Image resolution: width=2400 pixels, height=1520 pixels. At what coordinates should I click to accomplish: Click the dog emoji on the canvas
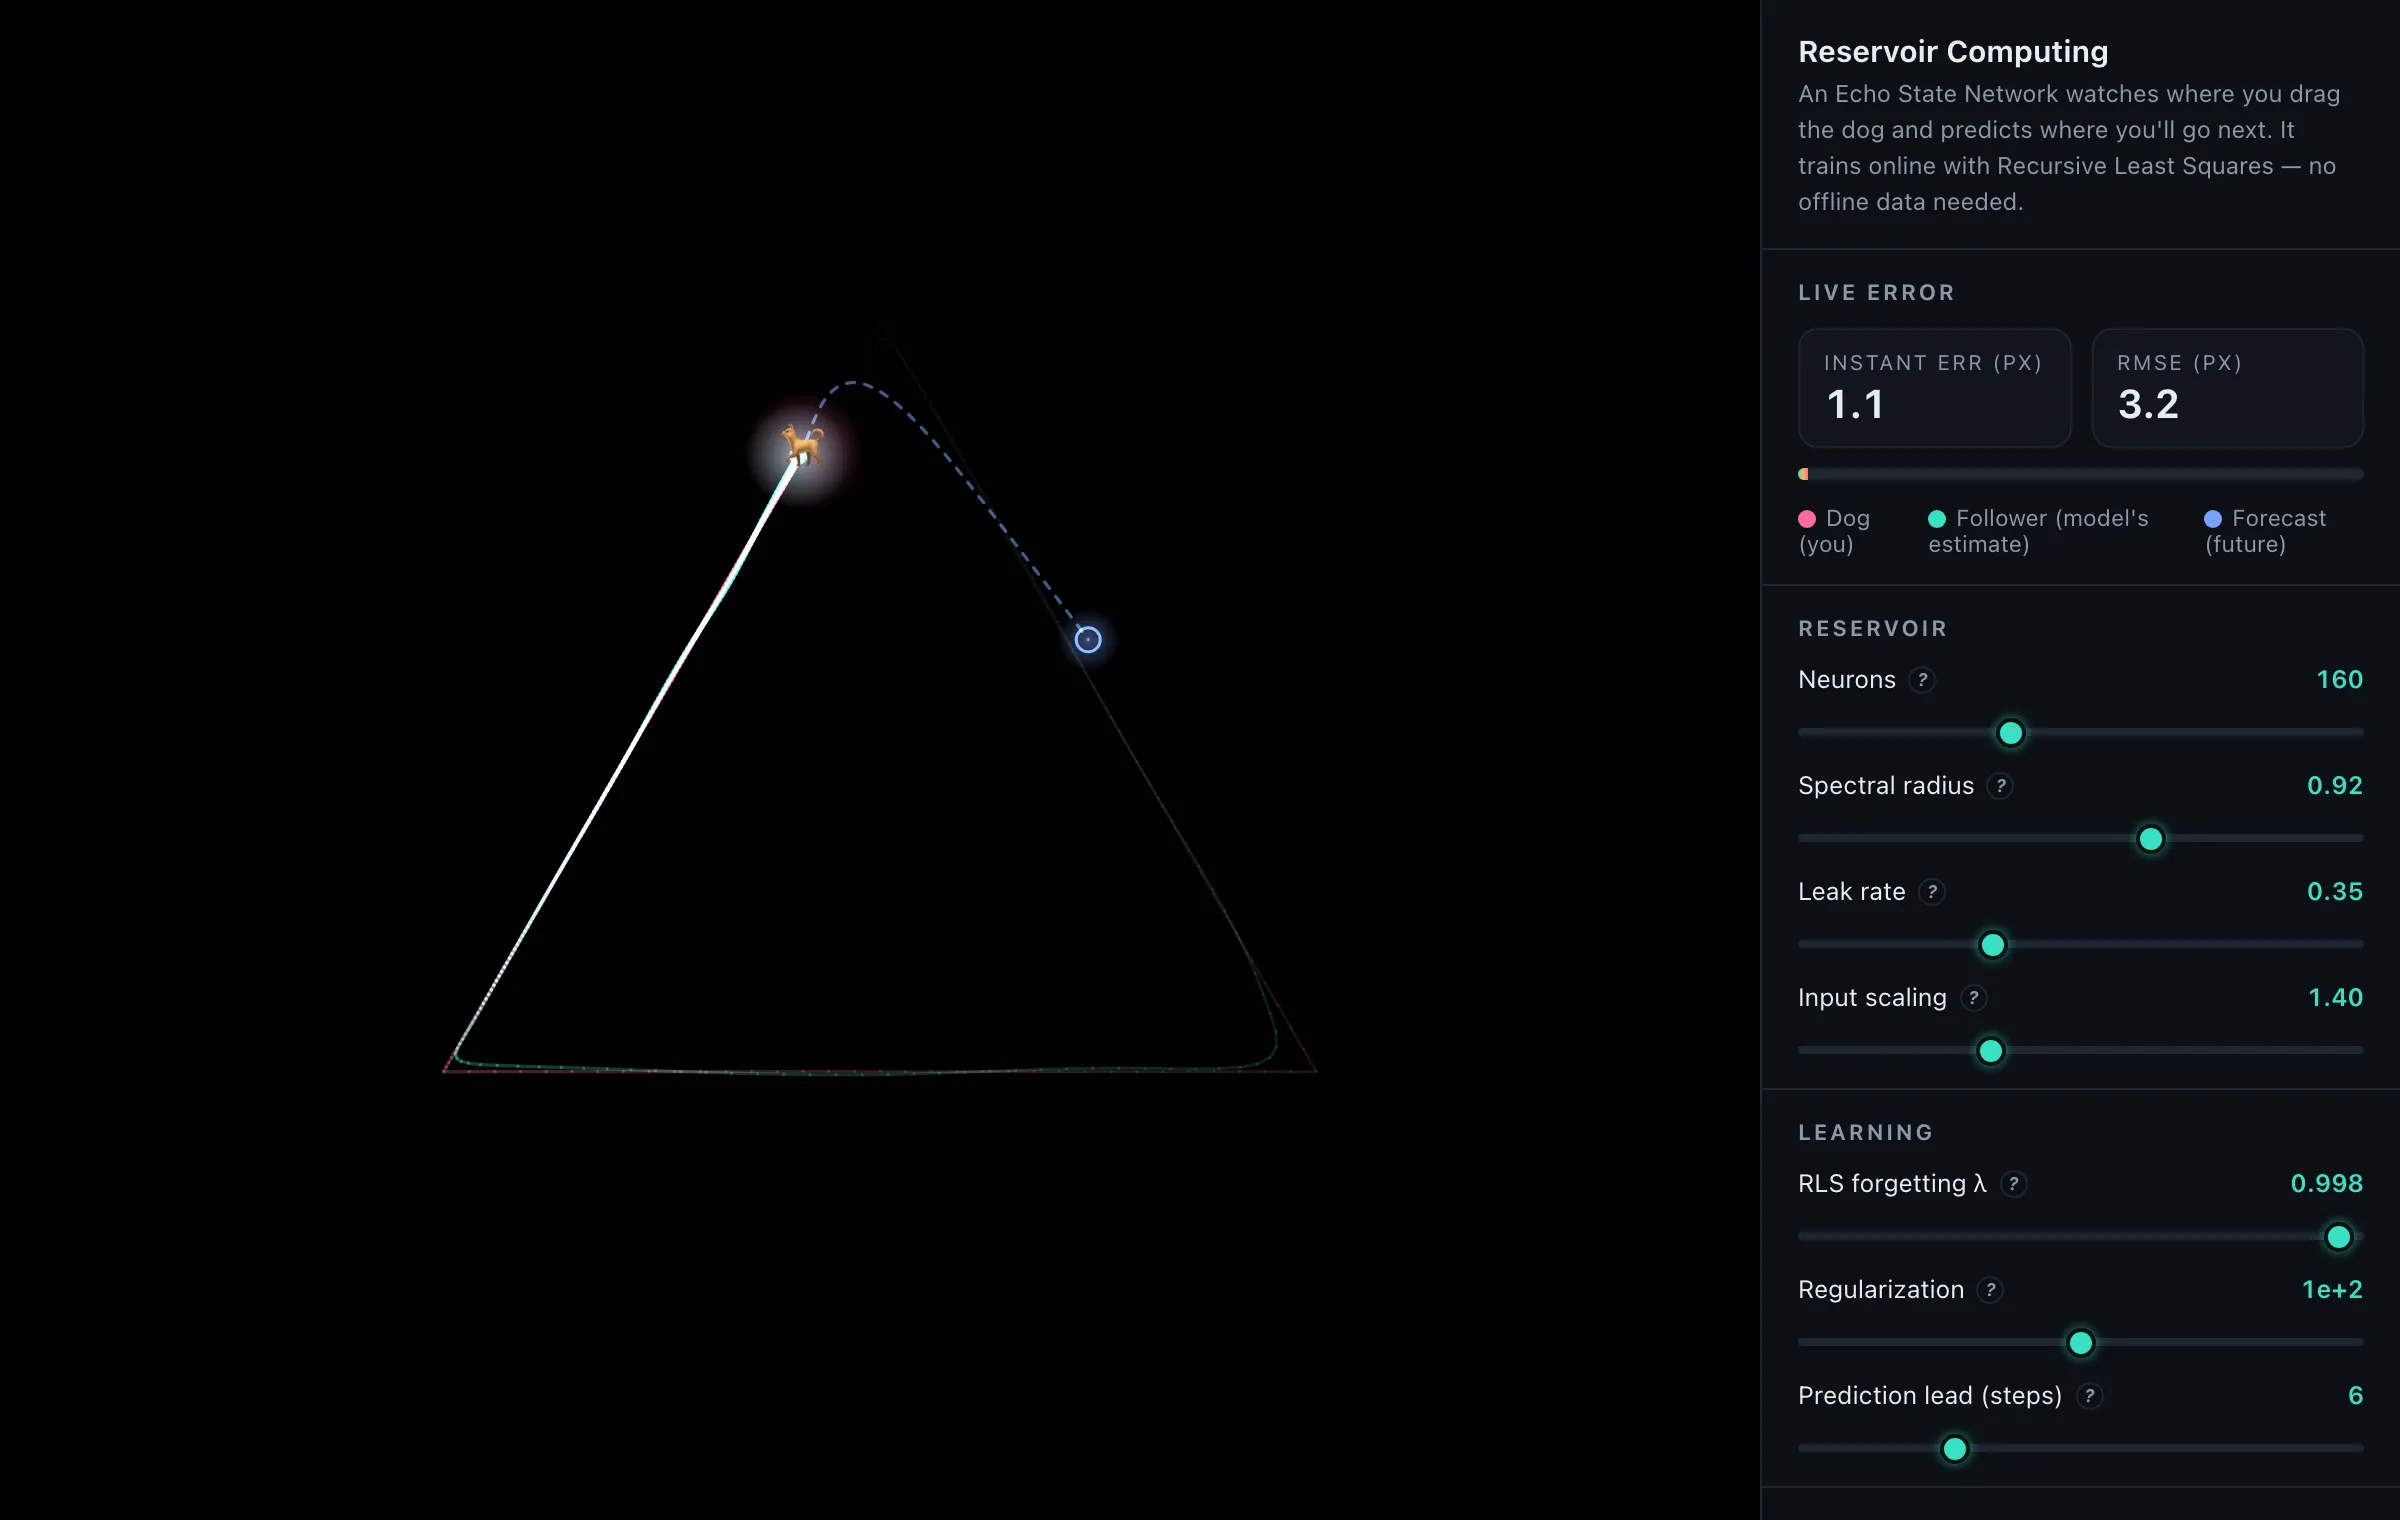click(x=802, y=445)
